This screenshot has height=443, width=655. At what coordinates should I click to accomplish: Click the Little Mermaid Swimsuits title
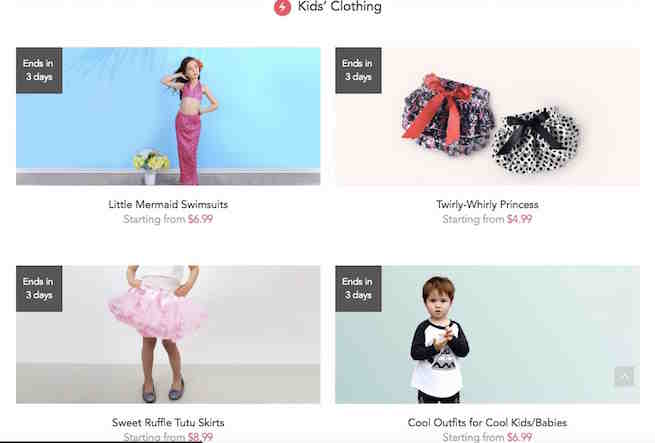[x=168, y=204]
